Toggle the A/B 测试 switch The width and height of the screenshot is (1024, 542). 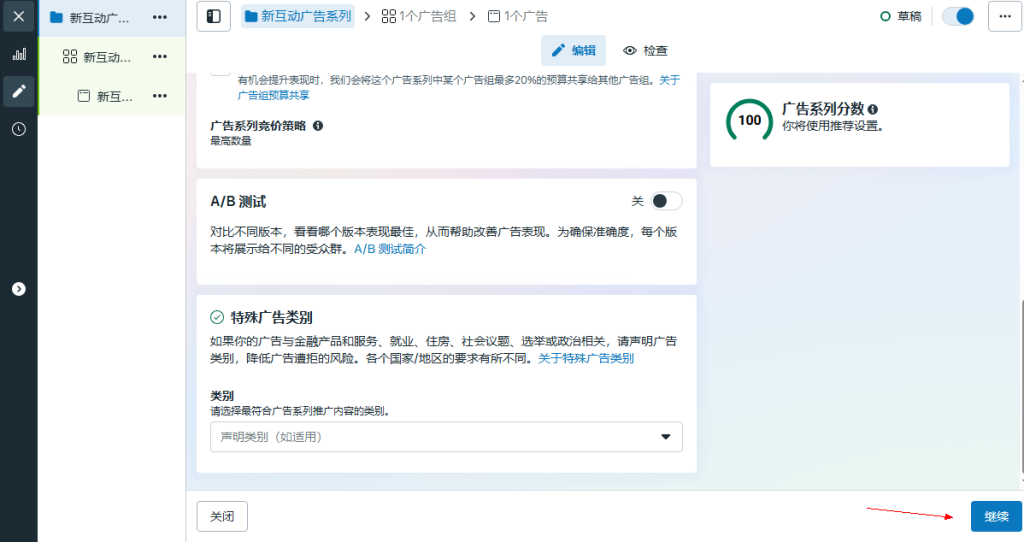coord(666,201)
